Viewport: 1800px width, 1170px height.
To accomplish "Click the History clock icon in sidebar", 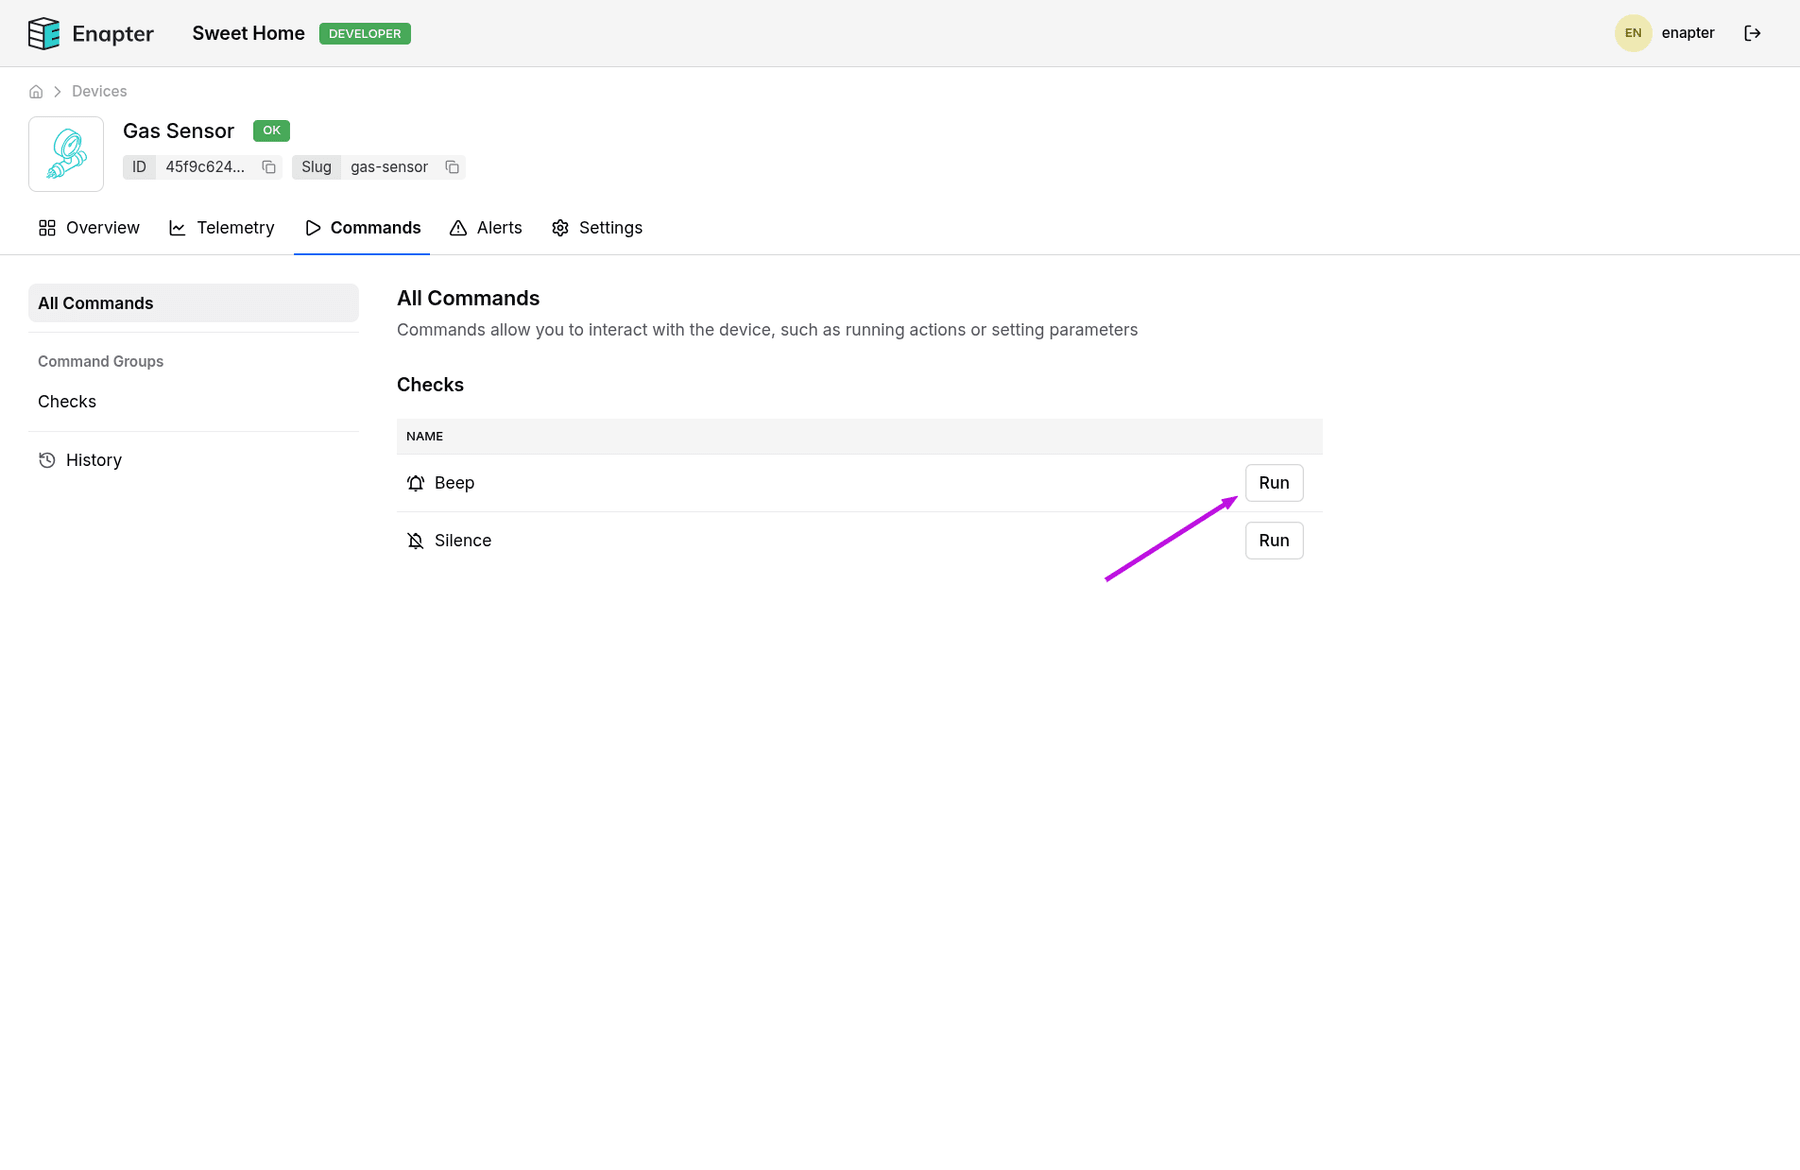I will pyautogui.click(x=46, y=459).
